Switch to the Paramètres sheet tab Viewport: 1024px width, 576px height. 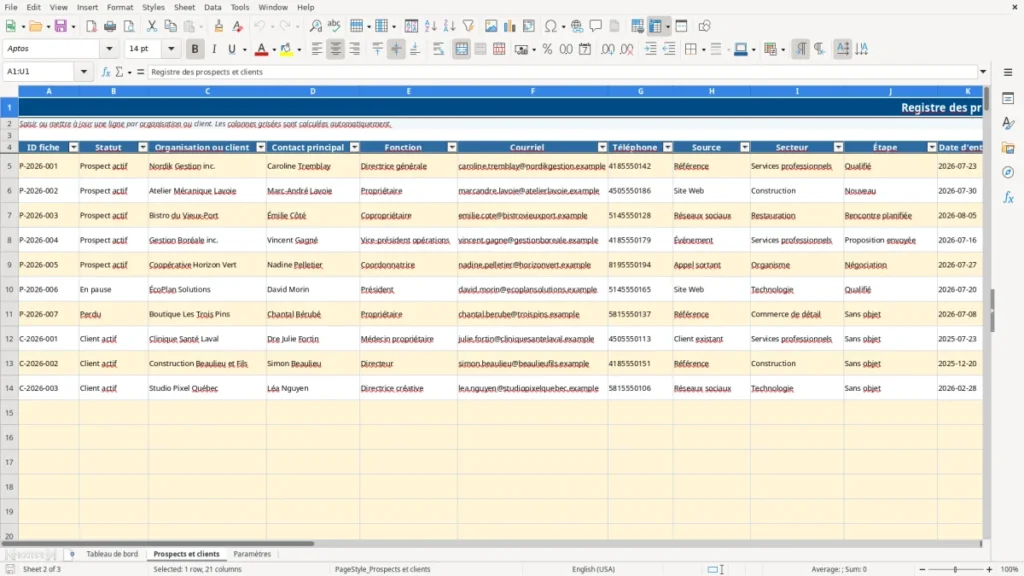pyautogui.click(x=252, y=554)
